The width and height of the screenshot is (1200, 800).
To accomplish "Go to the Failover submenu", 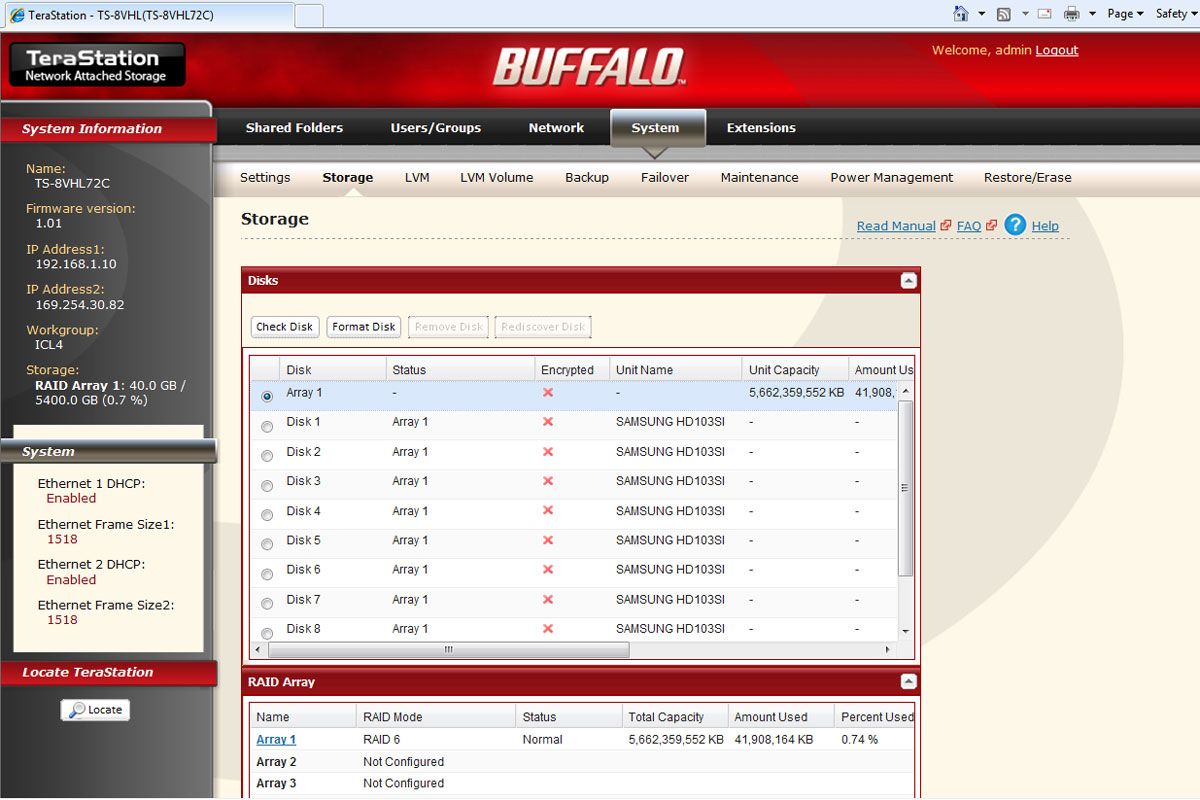I will click(x=665, y=177).
